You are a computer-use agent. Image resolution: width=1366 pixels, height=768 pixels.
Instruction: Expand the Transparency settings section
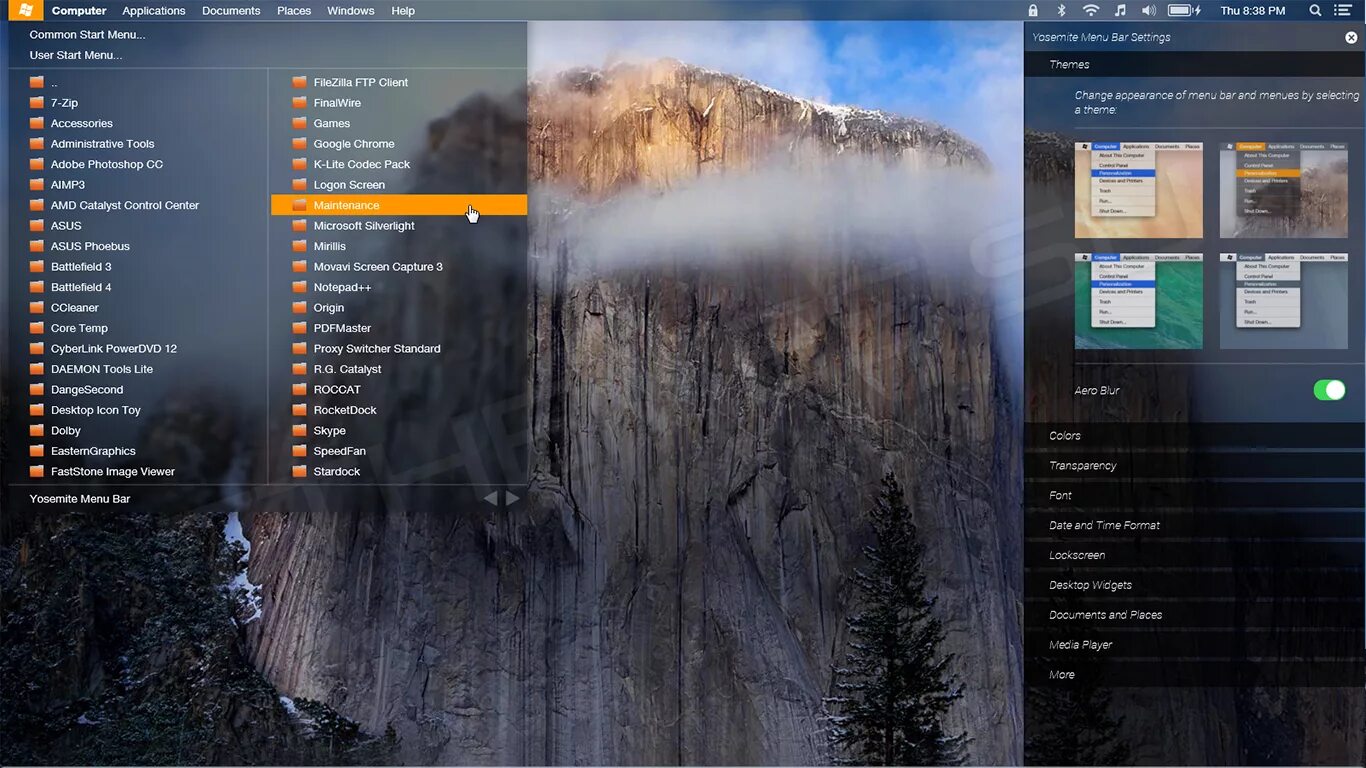[1195, 466]
